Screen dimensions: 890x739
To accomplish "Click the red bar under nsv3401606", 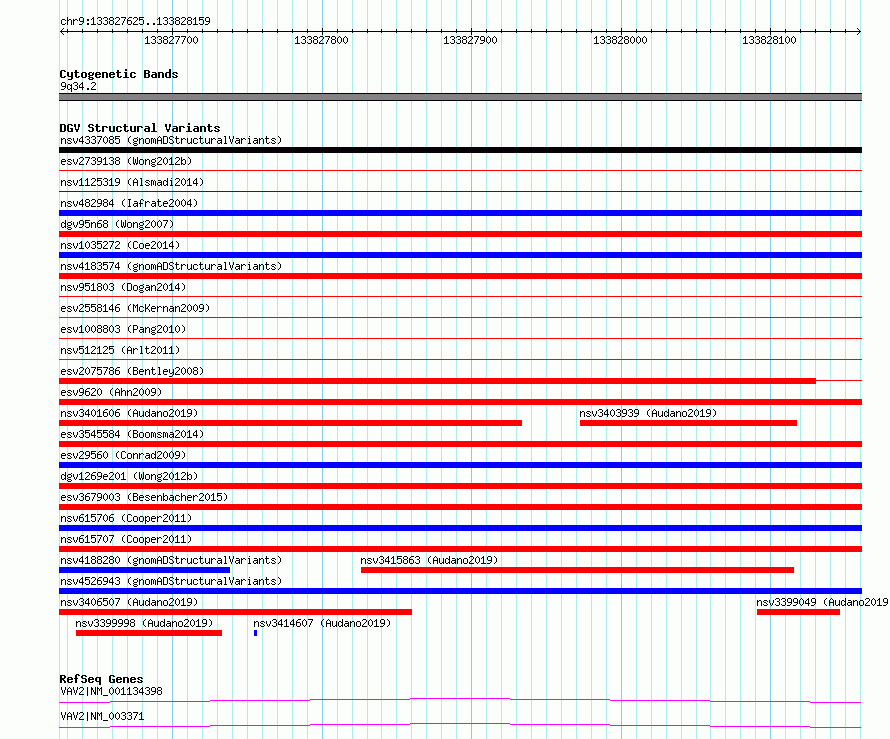I will (291, 423).
